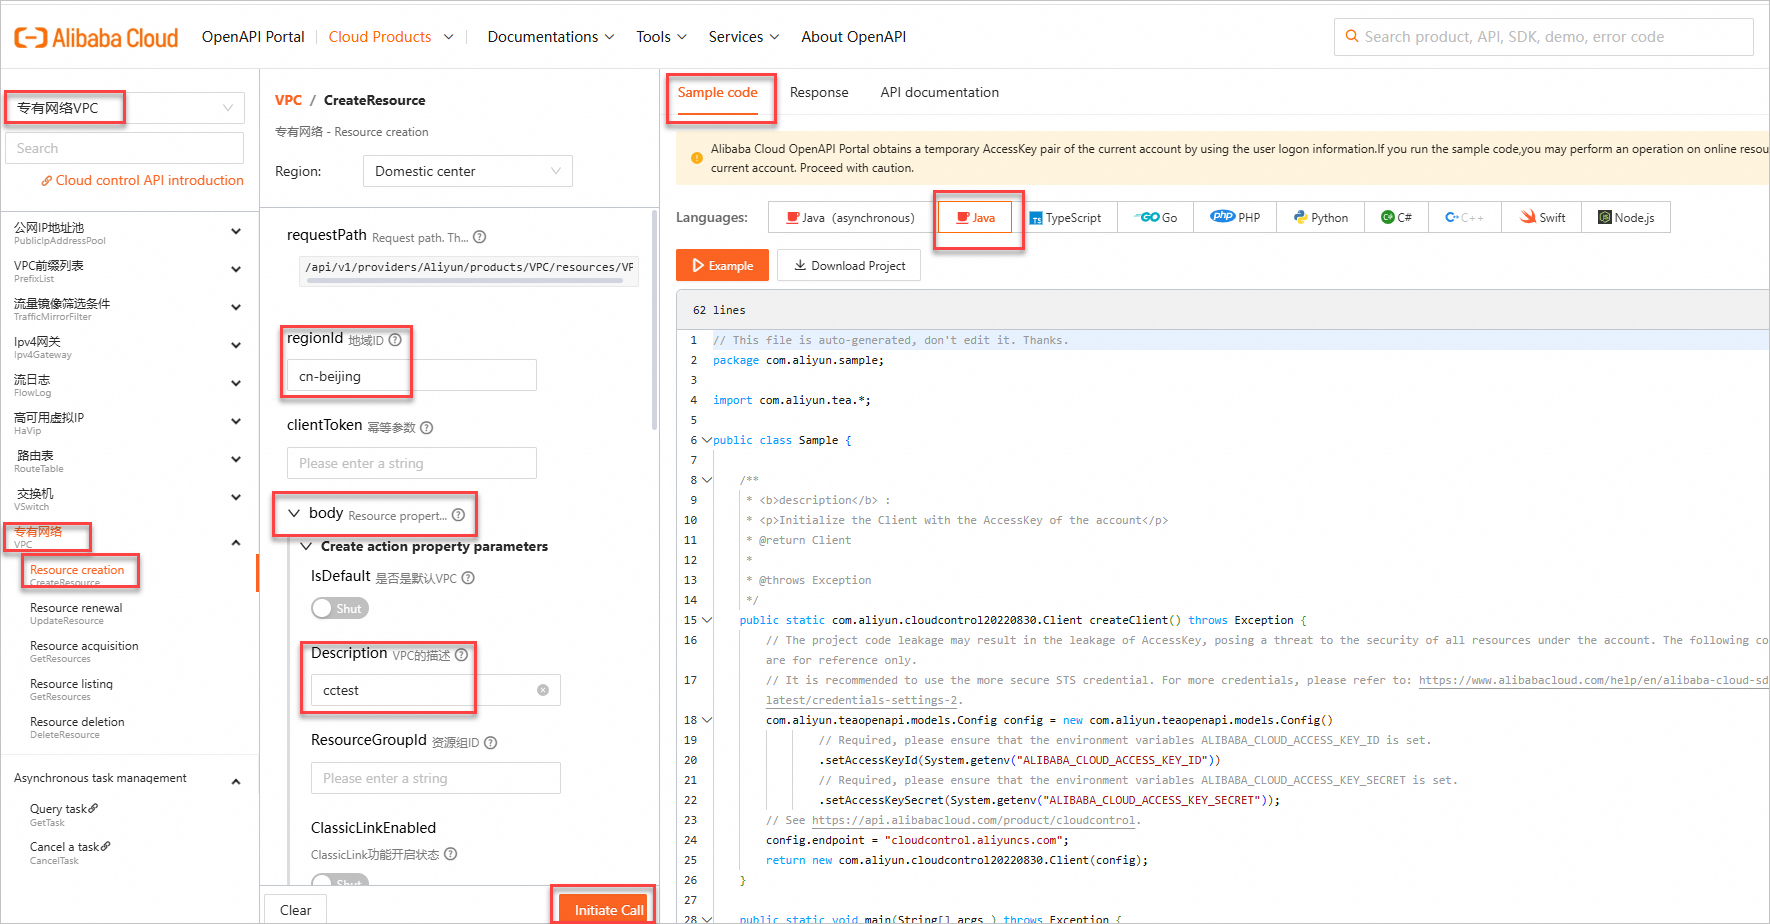Open the Cloud Products menu

point(391,37)
